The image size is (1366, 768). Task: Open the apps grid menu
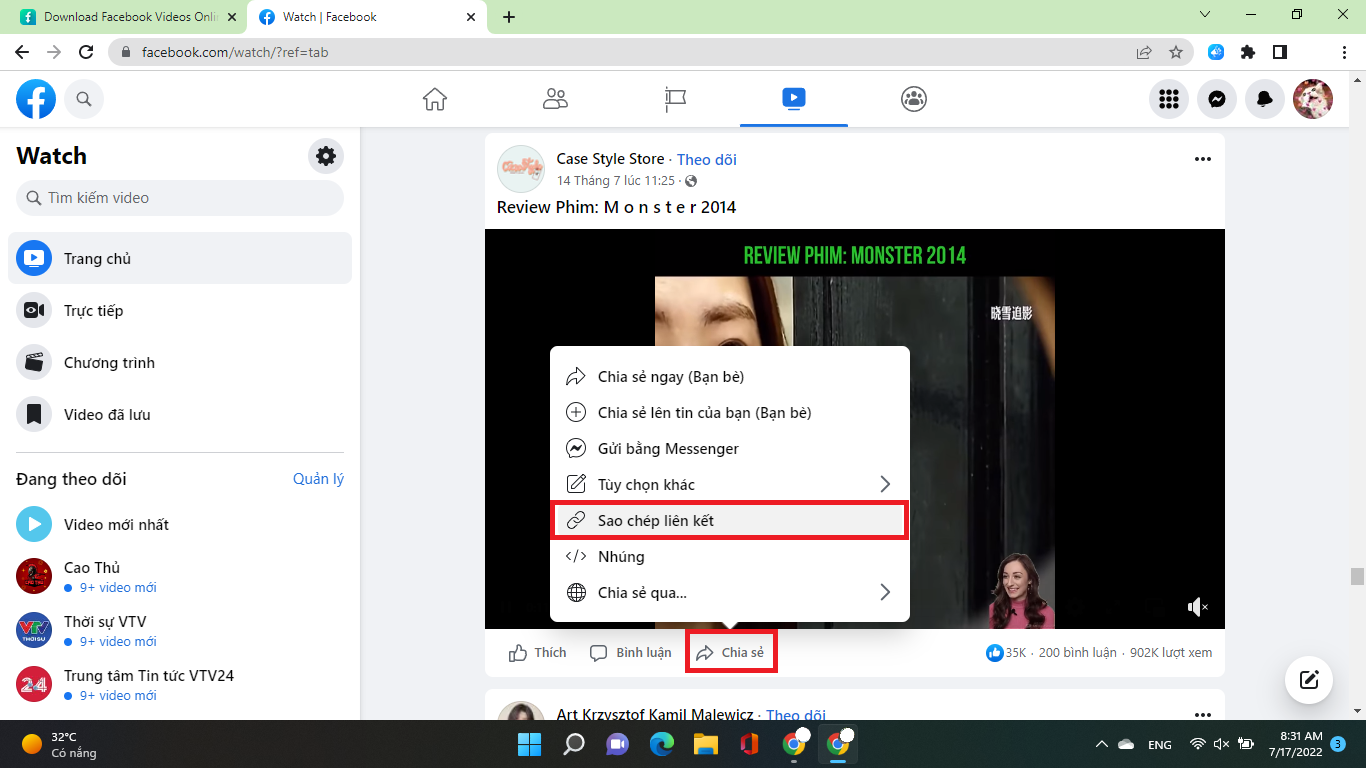click(1169, 99)
